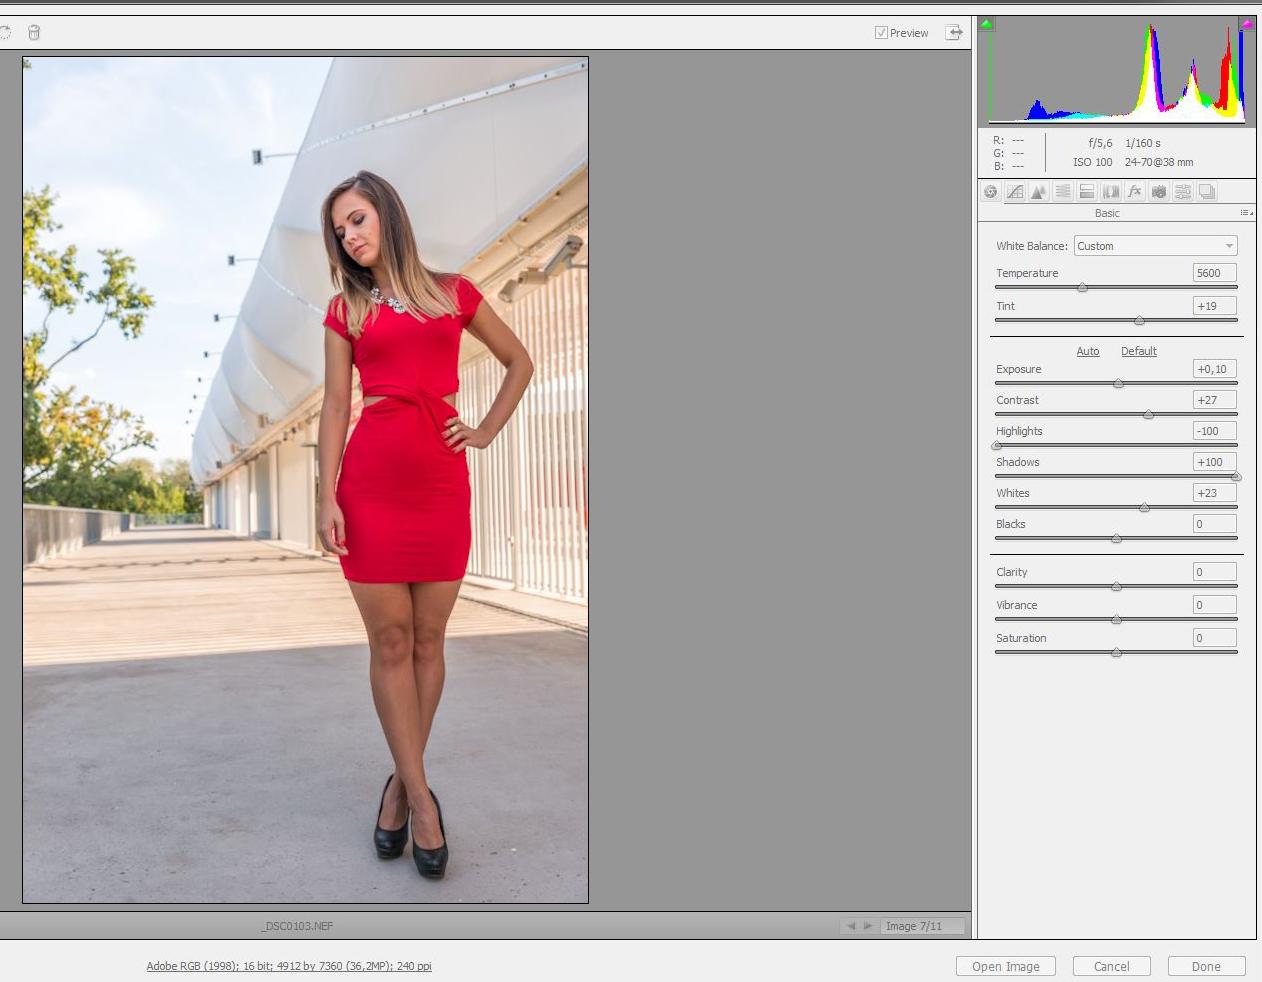Open the Split Toning panel tab
Image resolution: width=1262 pixels, height=982 pixels.
[1086, 192]
